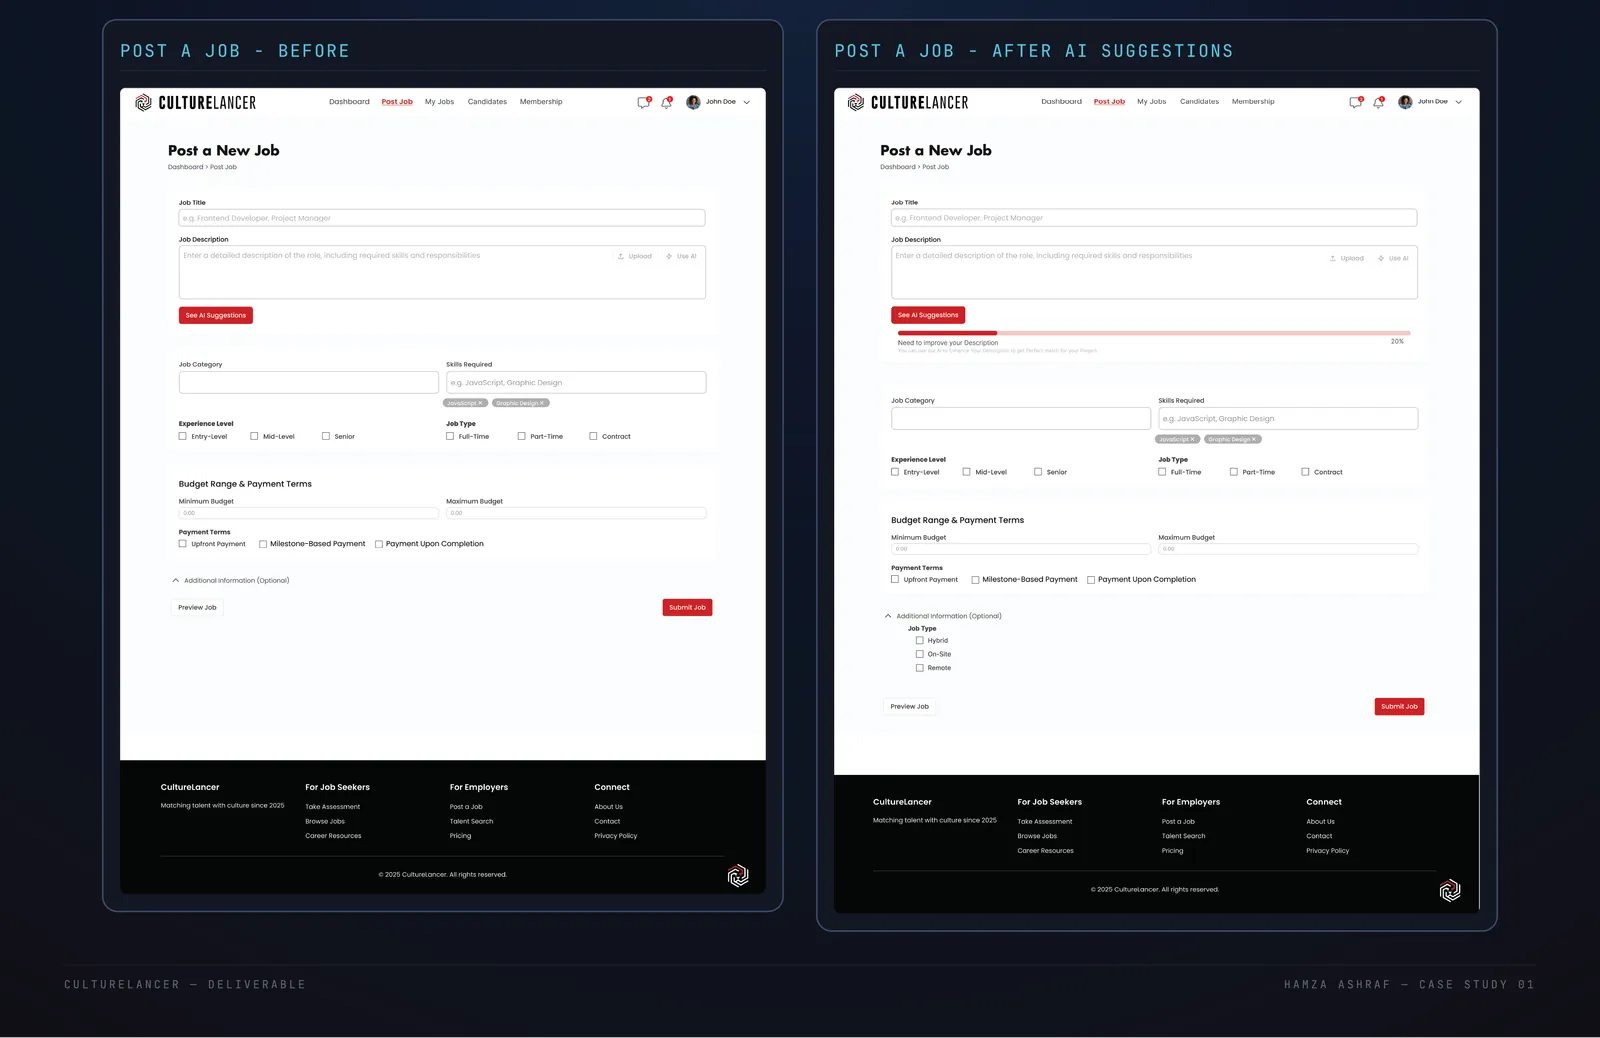1600x1038 pixels.
Task: Check Contract in the After panel
Action: 1305,472
